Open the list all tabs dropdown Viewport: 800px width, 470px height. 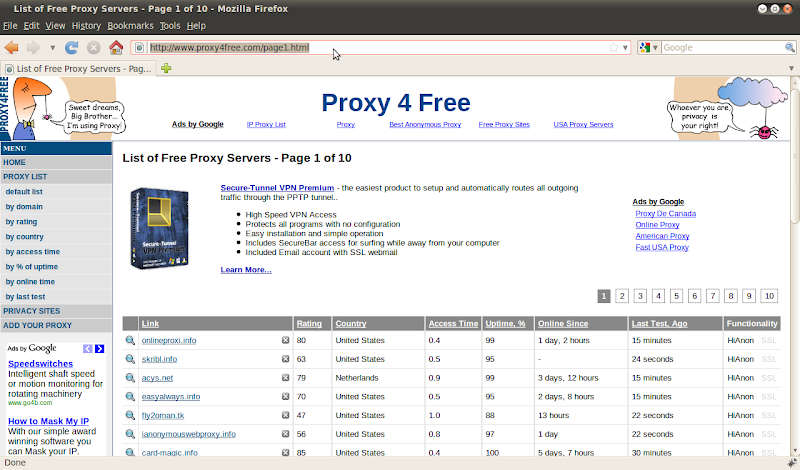pyautogui.click(x=791, y=68)
